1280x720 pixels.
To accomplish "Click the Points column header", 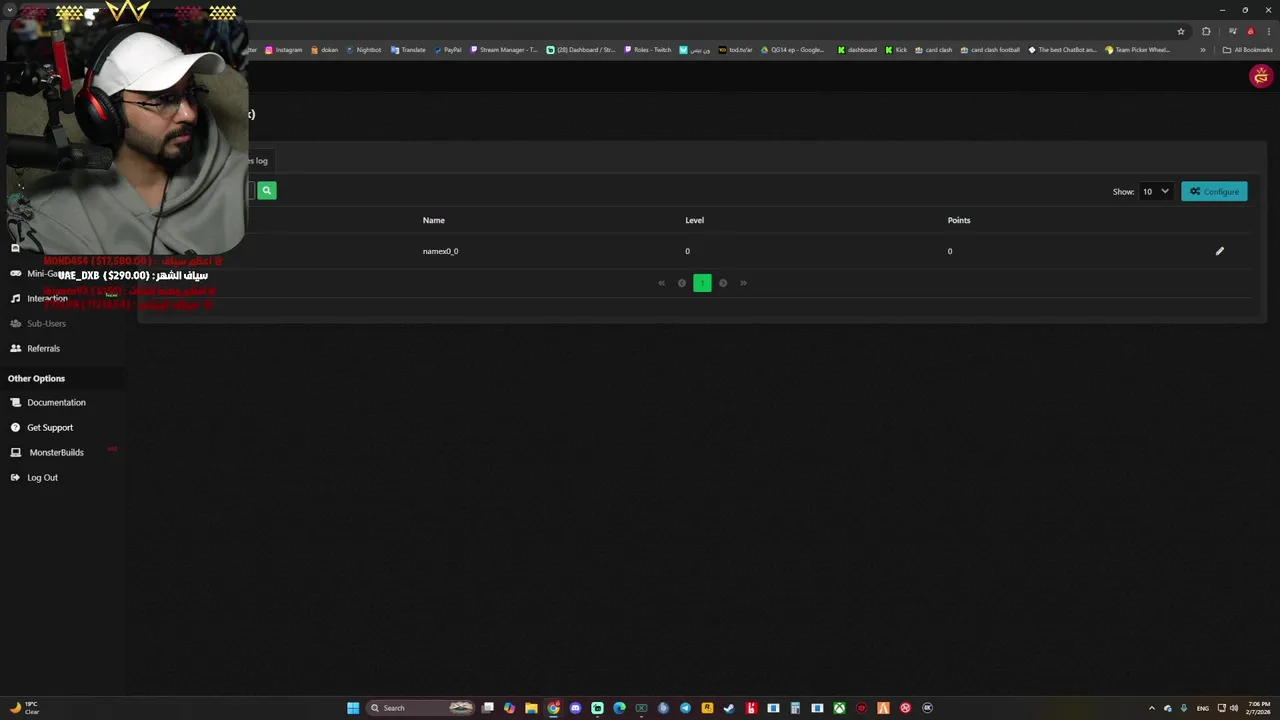I will coord(959,220).
